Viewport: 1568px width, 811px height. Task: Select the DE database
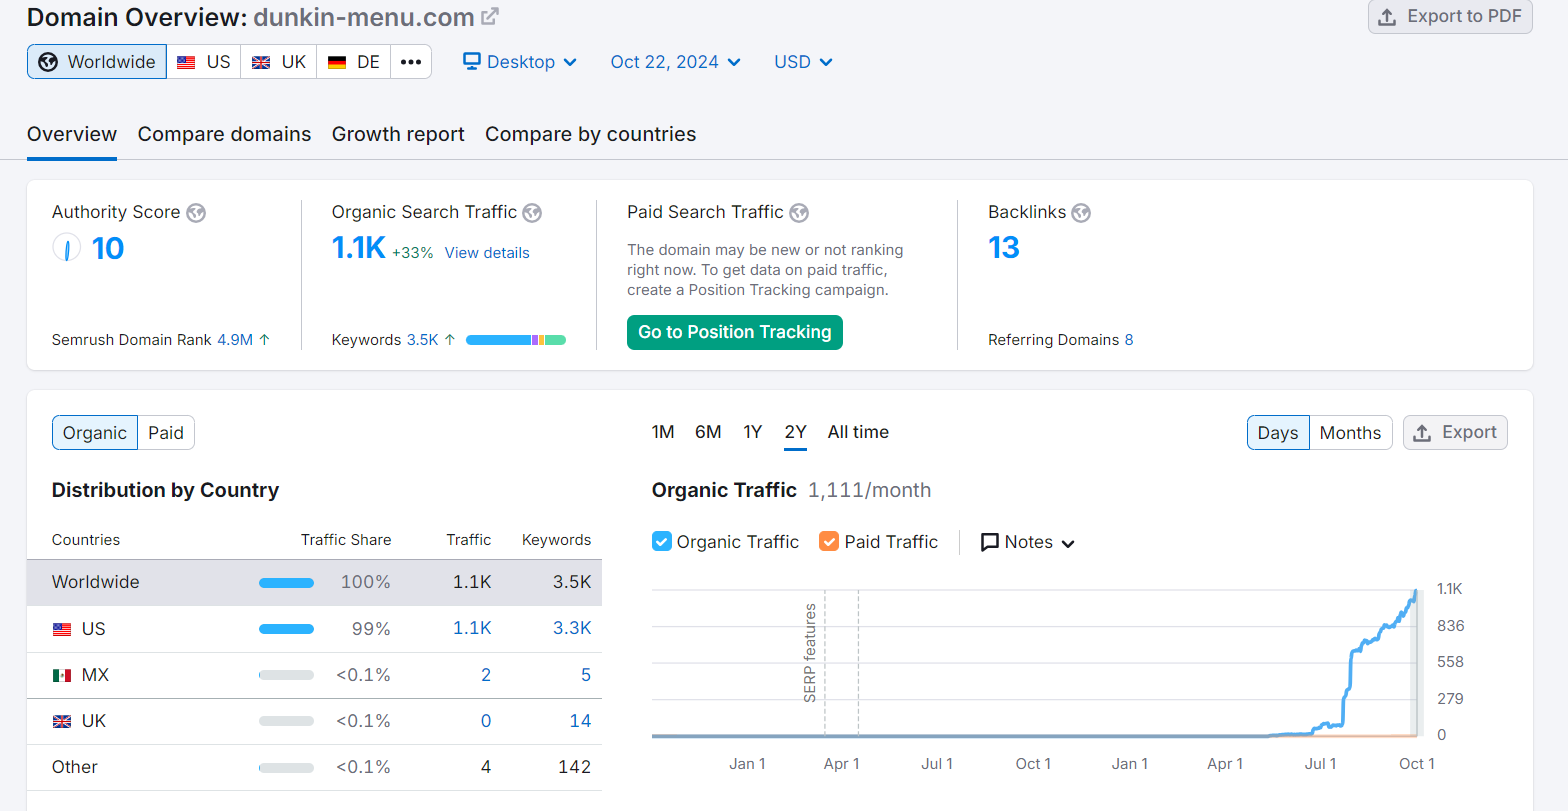point(354,62)
